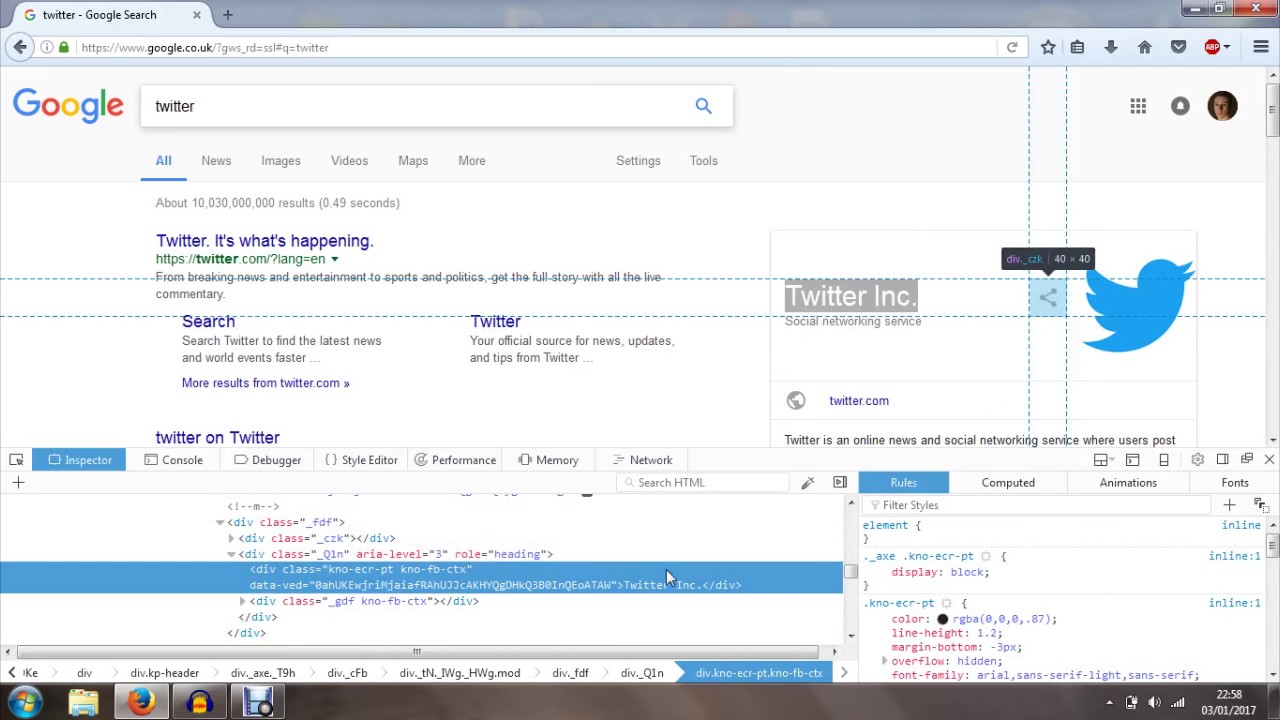
Task: Open Google search Tools
Action: coord(703,161)
